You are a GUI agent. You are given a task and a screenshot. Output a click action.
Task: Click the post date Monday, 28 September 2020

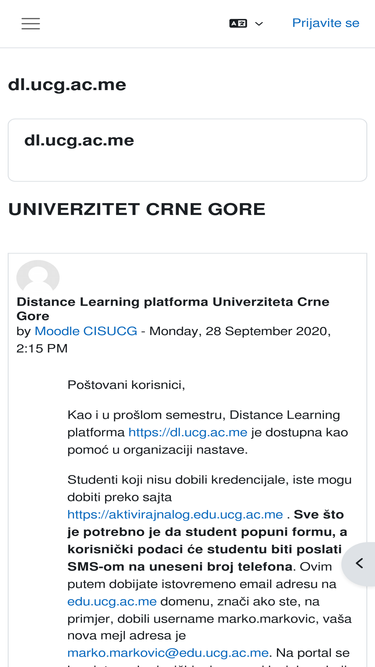(240, 331)
